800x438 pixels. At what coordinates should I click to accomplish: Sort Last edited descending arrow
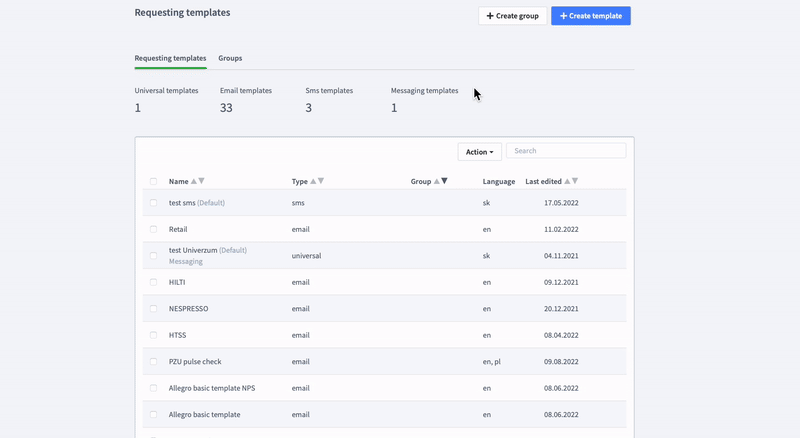575,181
